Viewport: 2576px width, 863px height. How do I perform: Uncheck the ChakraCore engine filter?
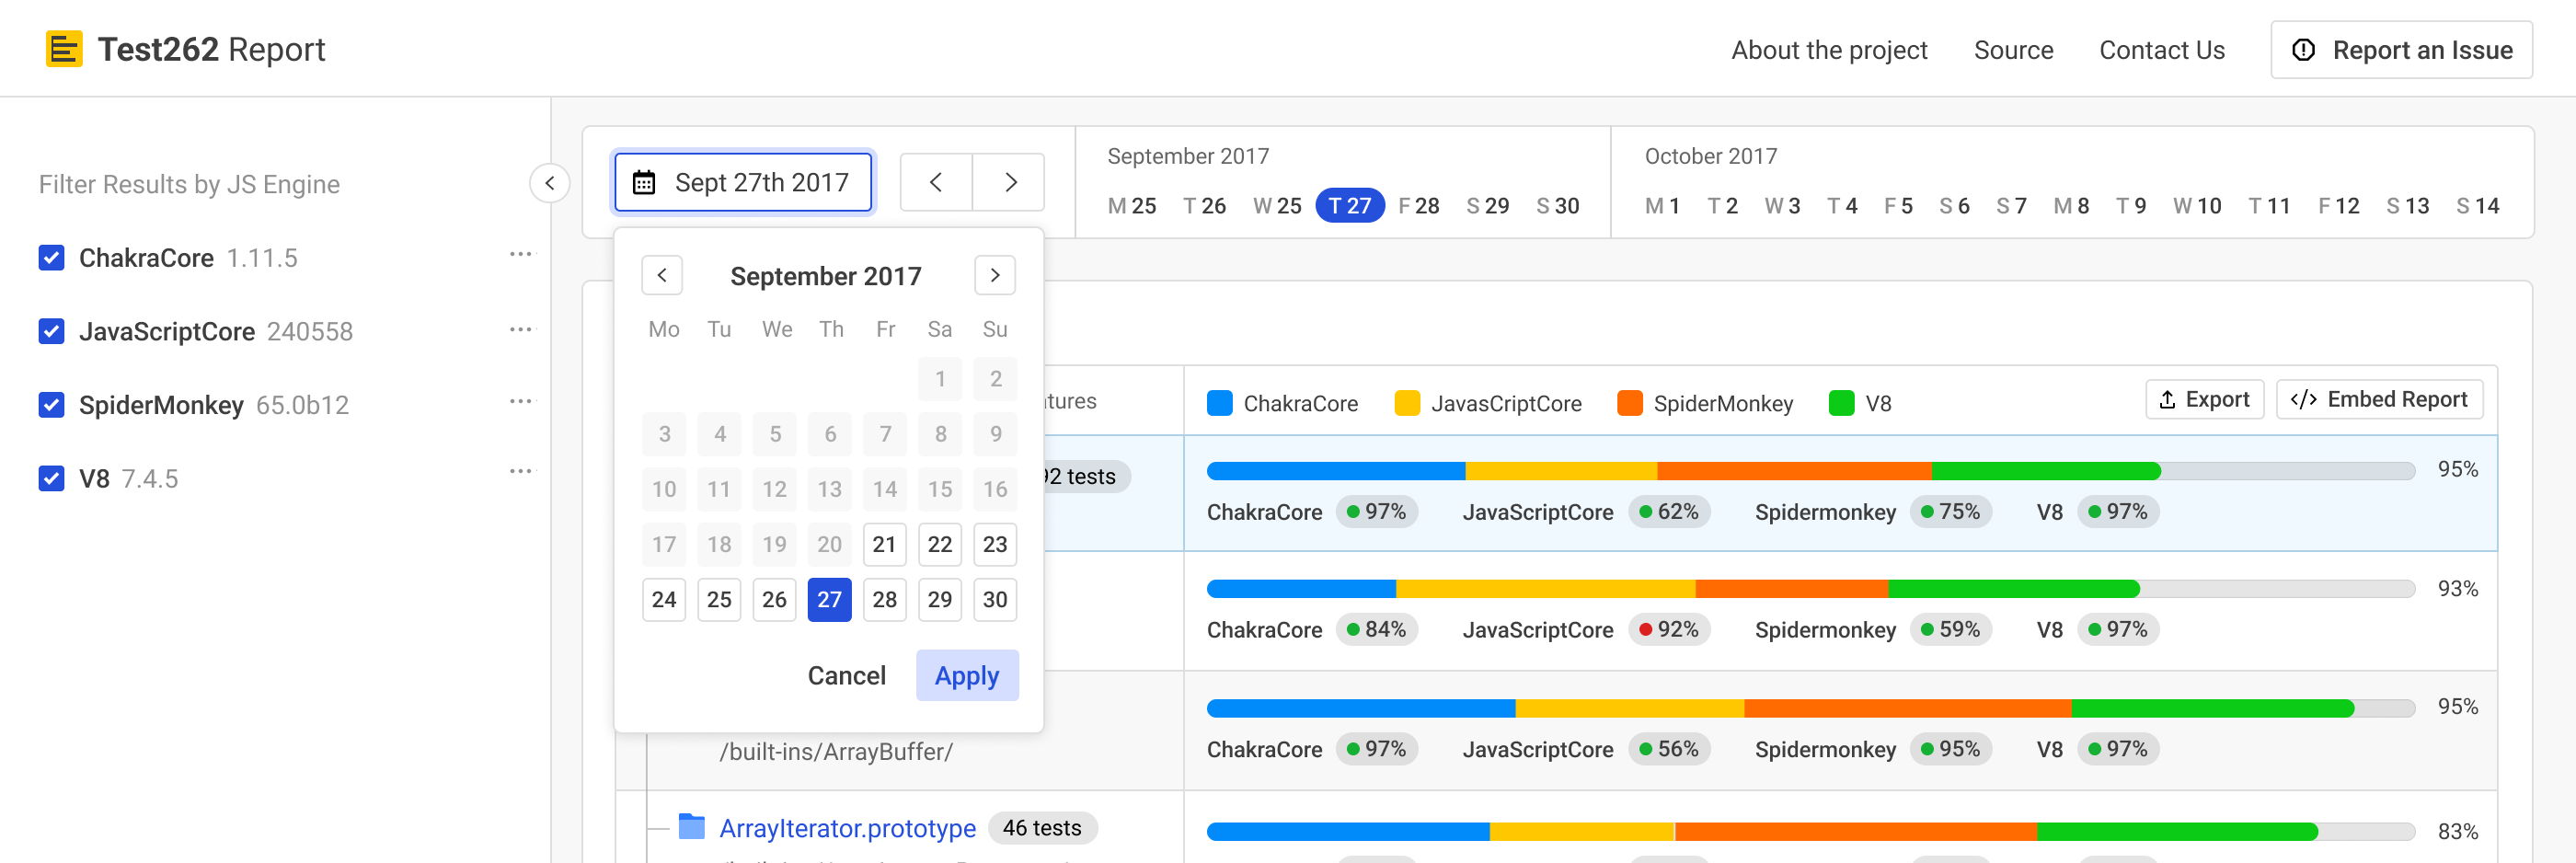(x=52, y=258)
